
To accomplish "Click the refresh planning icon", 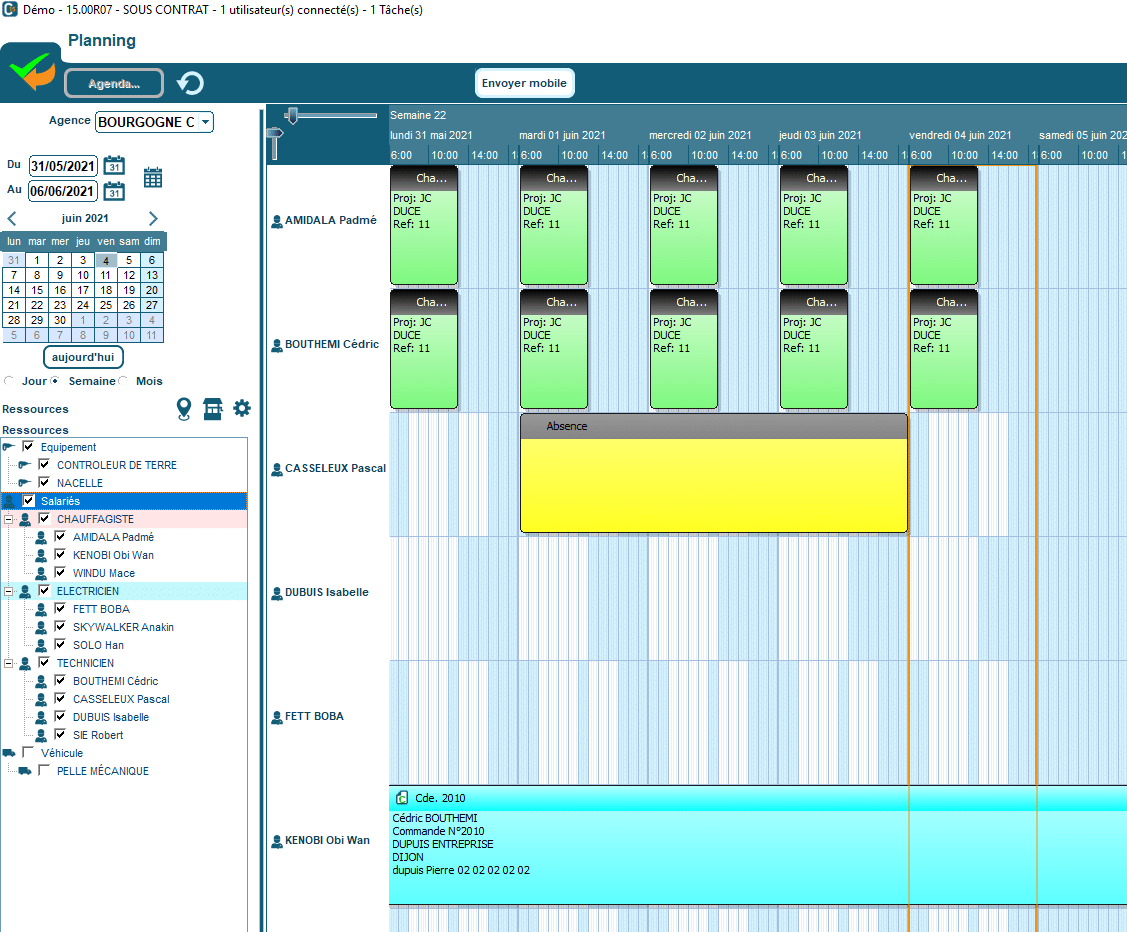I will pos(190,83).
